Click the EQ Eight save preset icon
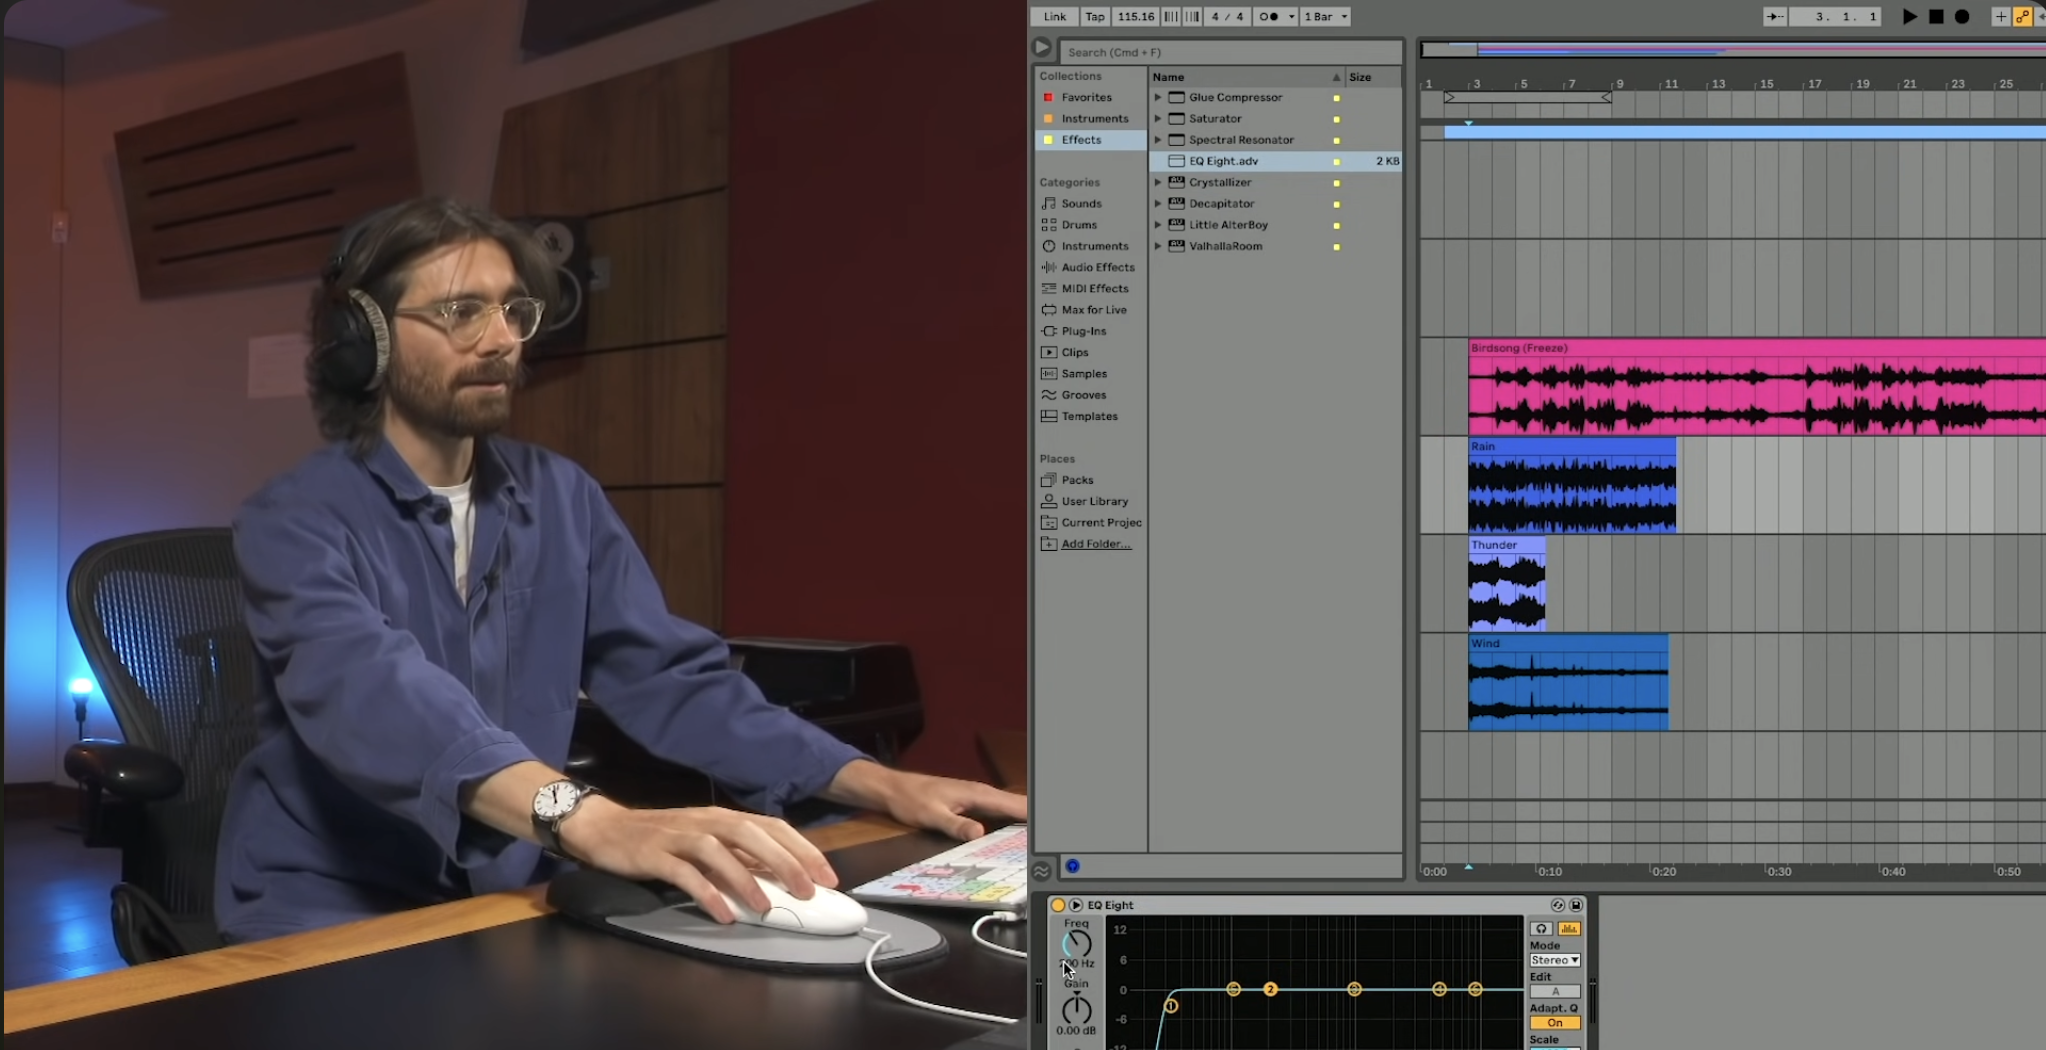Viewport: 2046px width, 1050px height. click(1576, 905)
